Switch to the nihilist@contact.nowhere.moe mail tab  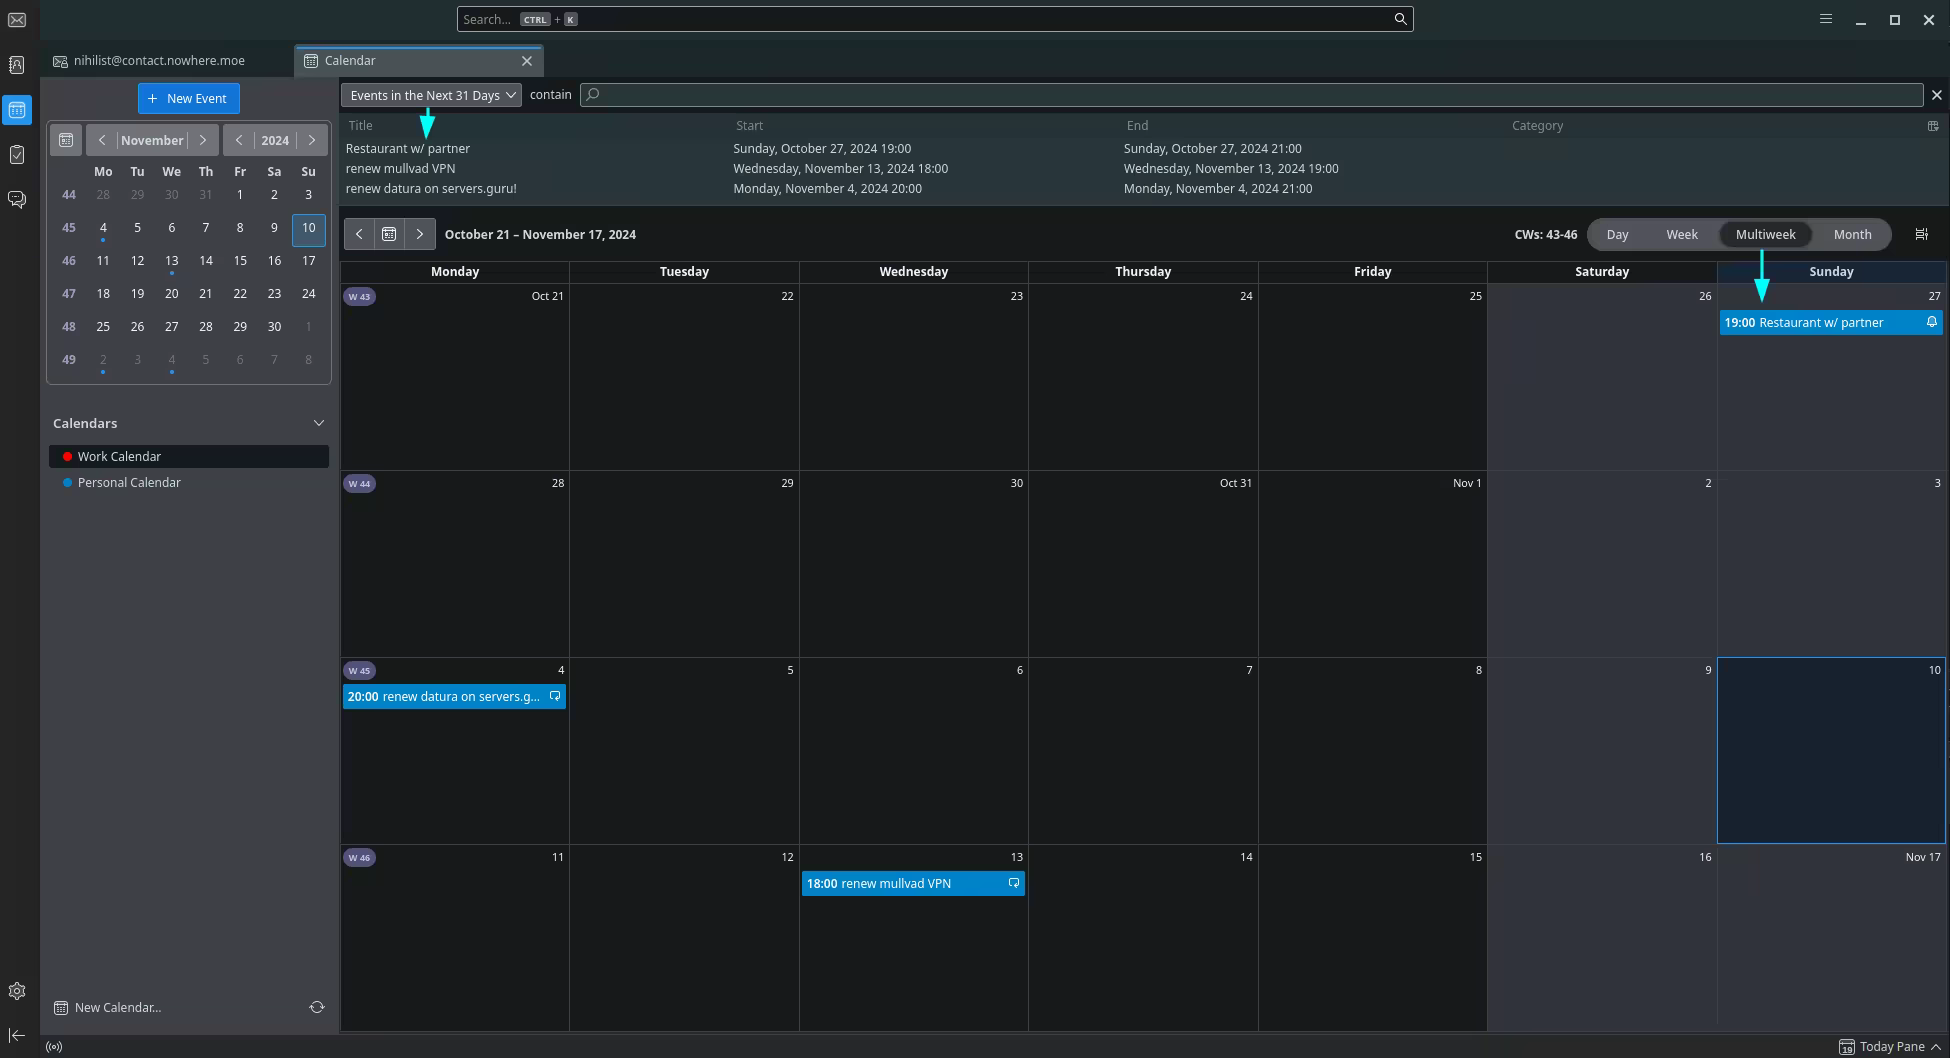point(160,61)
